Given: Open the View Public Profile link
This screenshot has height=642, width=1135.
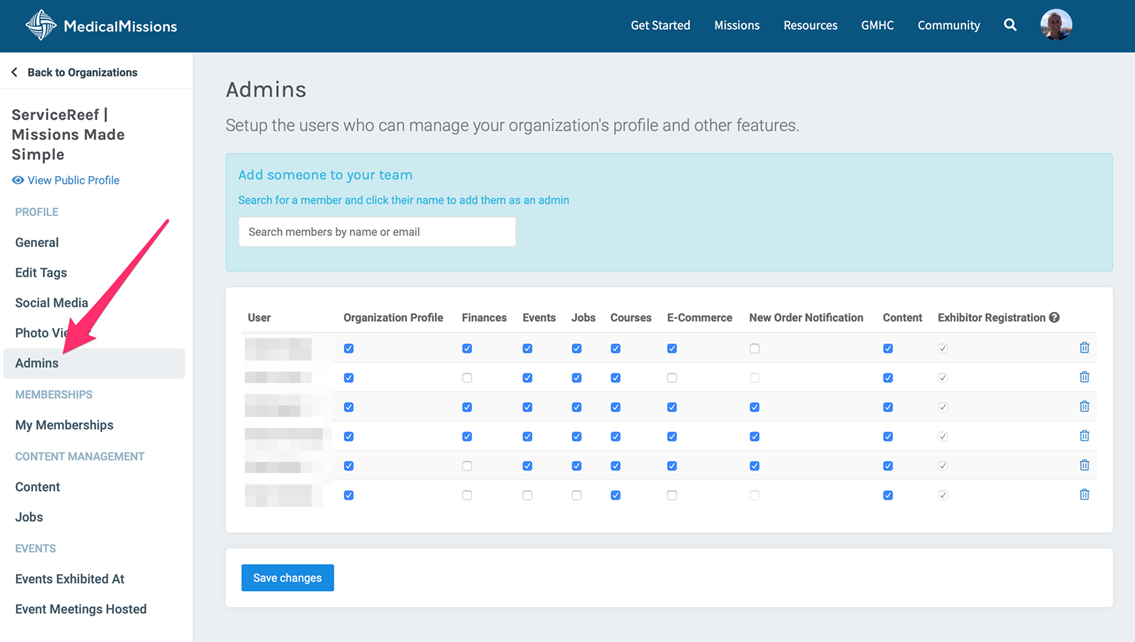Looking at the screenshot, I should pos(73,181).
